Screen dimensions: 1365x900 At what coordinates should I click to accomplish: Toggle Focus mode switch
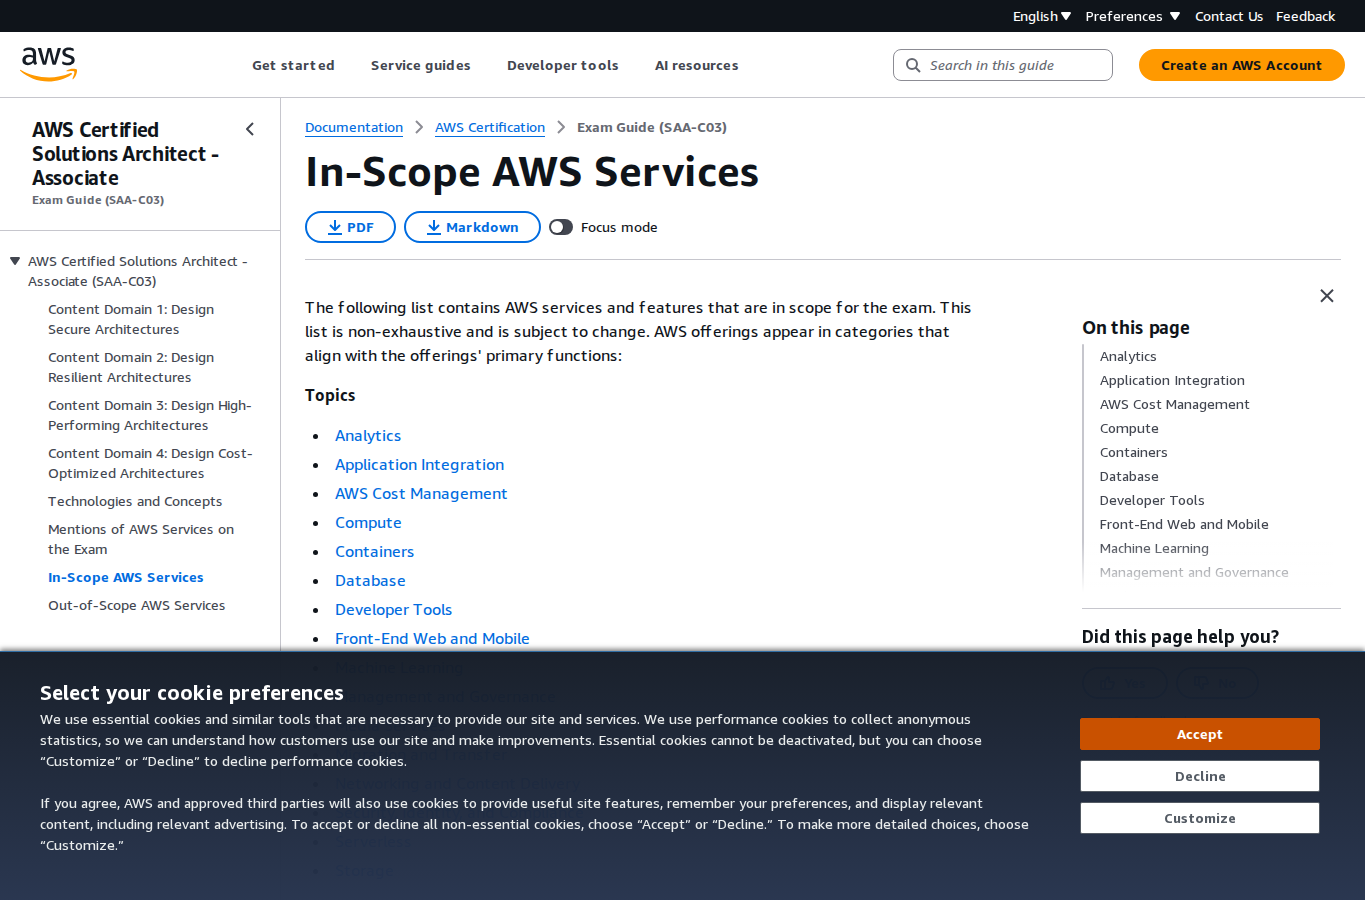coord(561,227)
